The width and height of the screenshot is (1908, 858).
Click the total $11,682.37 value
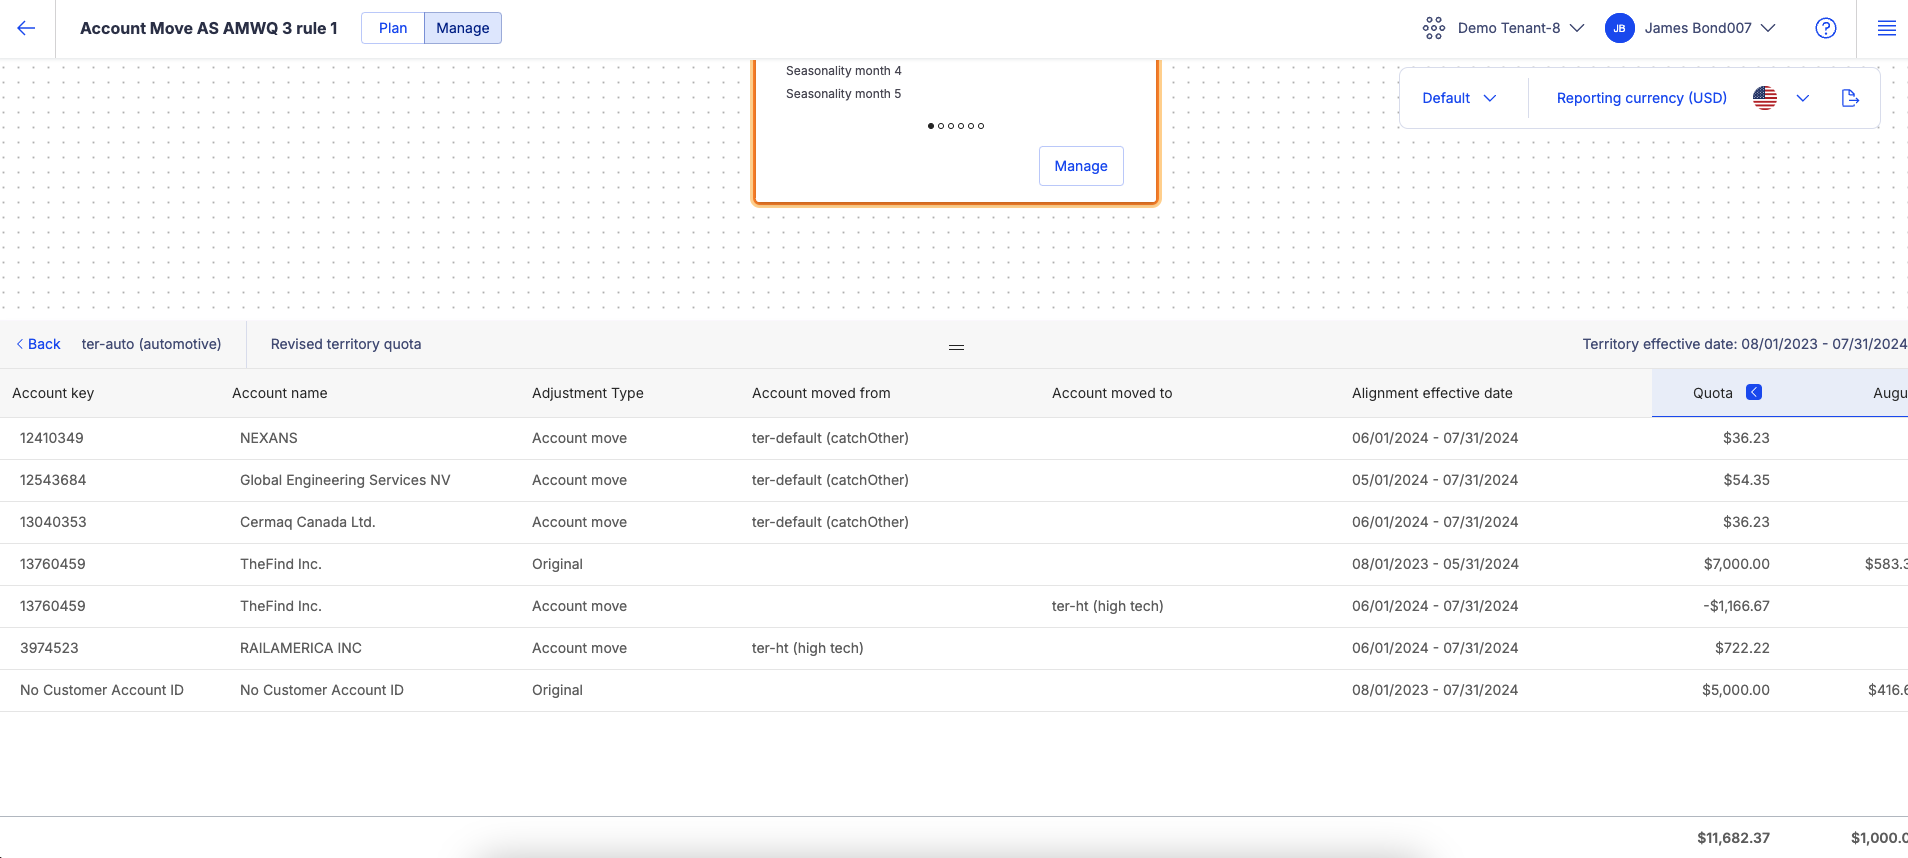tap(1733, 838)
